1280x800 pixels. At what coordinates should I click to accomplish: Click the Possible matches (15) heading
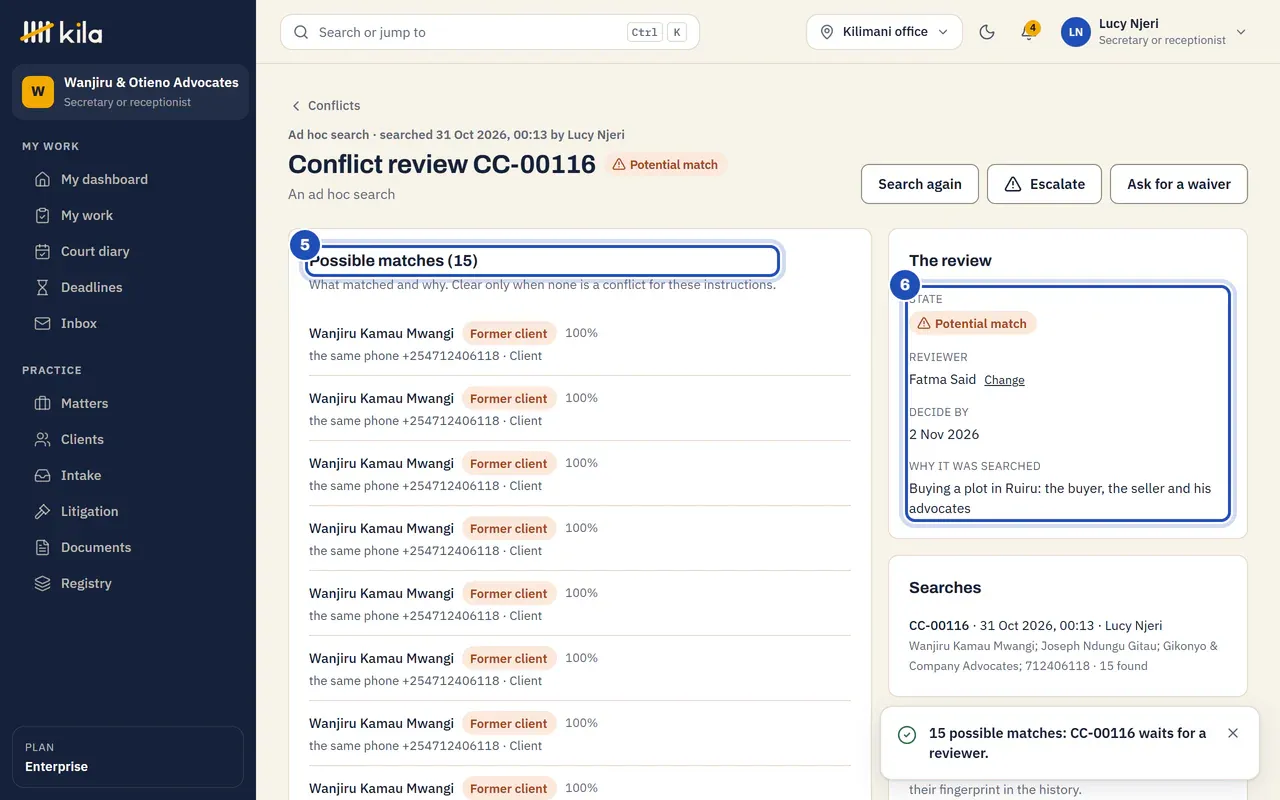pos(393,260)
